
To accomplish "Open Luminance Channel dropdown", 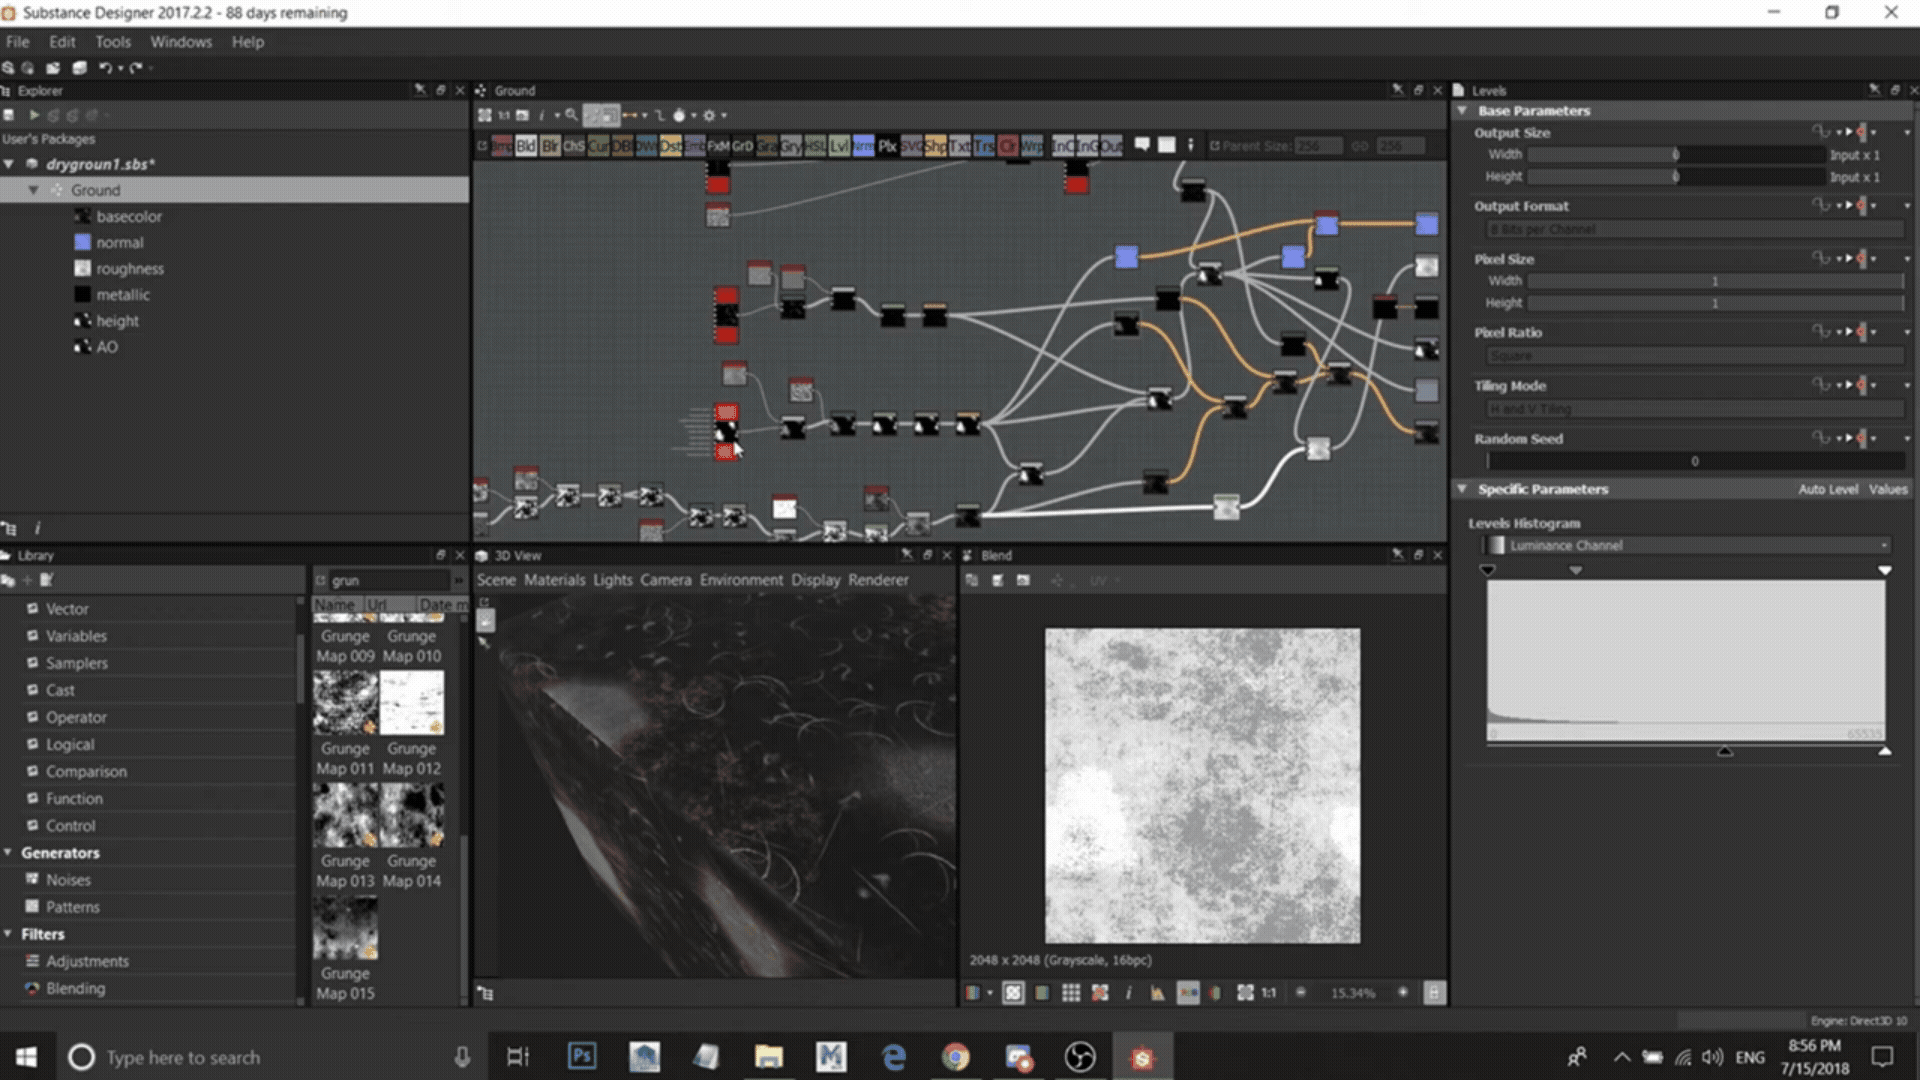I will [x=1686, y=545].
